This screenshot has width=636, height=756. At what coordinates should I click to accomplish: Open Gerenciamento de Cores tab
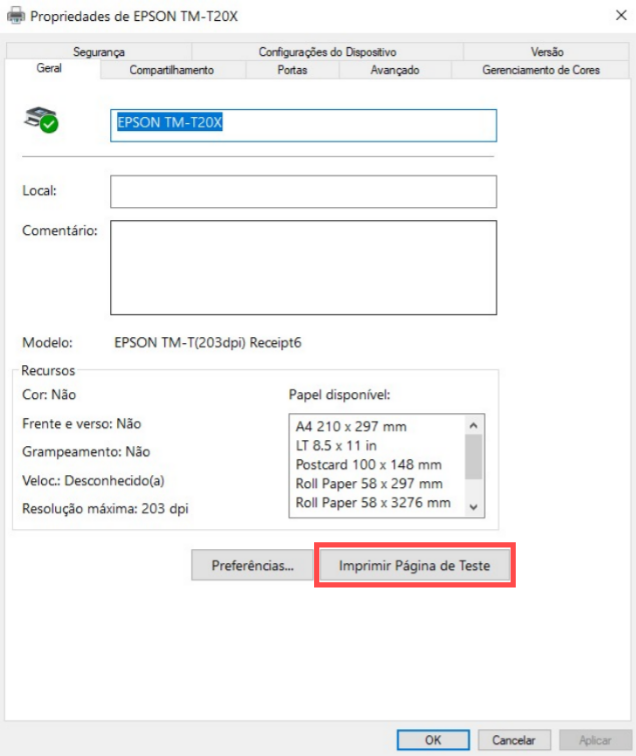point(541,70)
